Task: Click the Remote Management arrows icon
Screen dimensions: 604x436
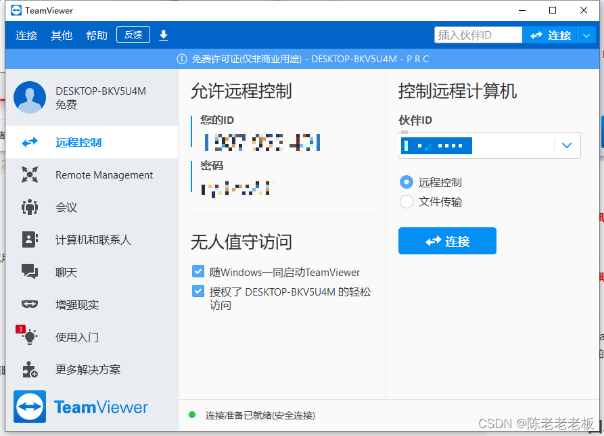Action: pyautogui.click(x=30, y=174)
